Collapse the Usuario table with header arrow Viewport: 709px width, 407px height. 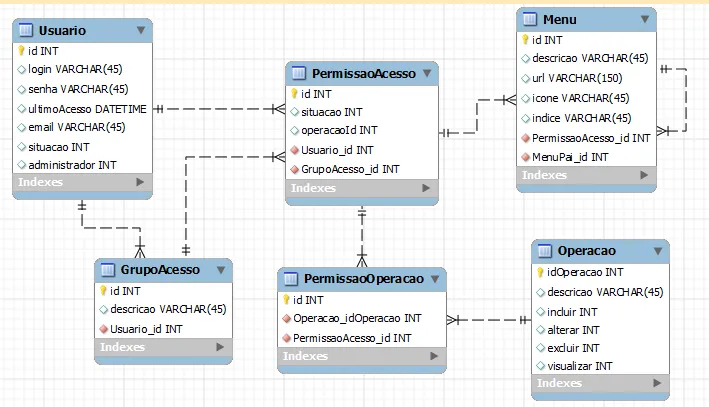141,31
